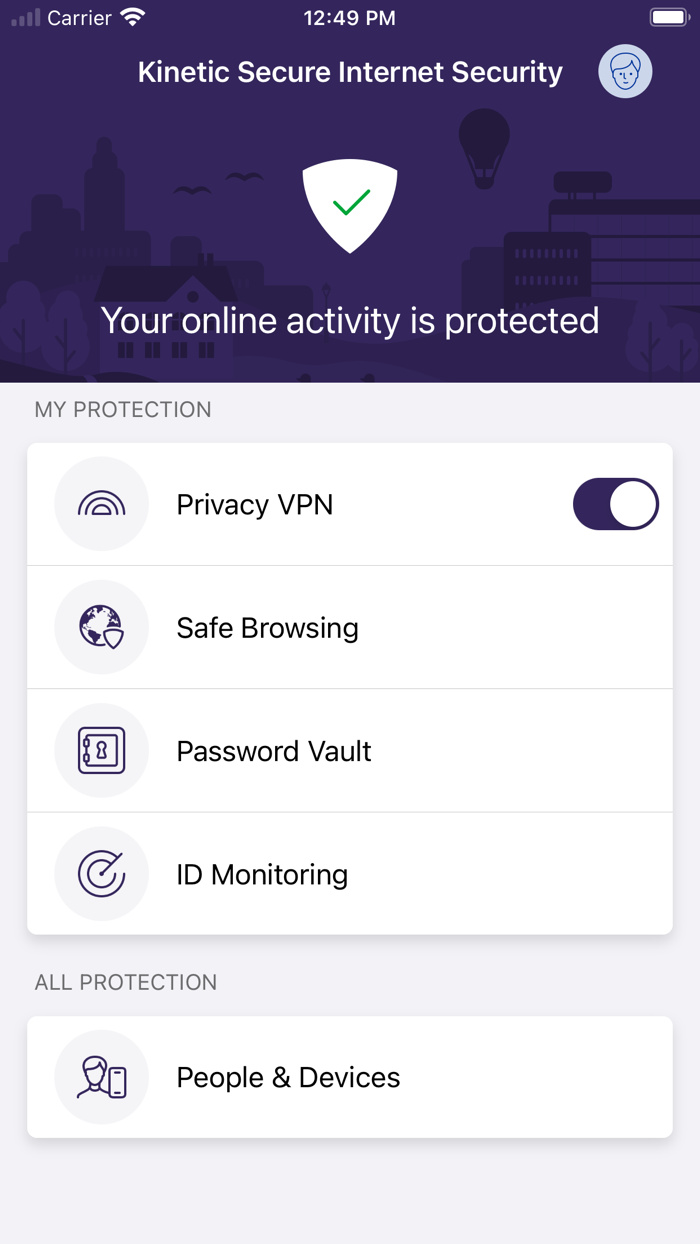
Task: Select the MY PROTECTION section header
Action: tap(122, 409)
